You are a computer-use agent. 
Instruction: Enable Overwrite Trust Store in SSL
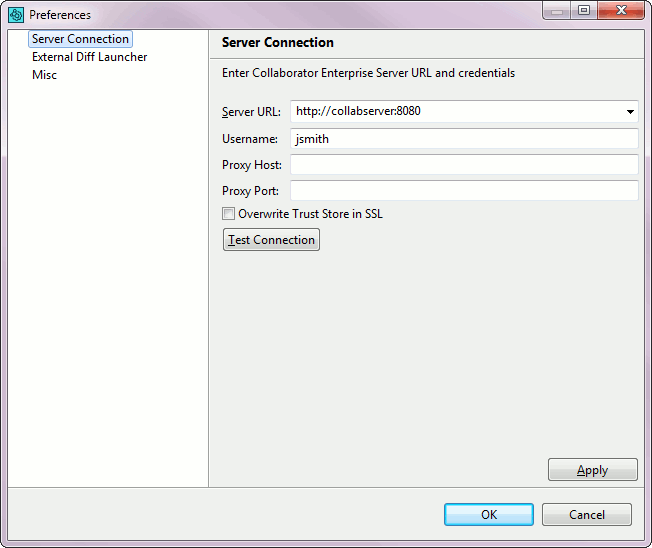point(229,214)
